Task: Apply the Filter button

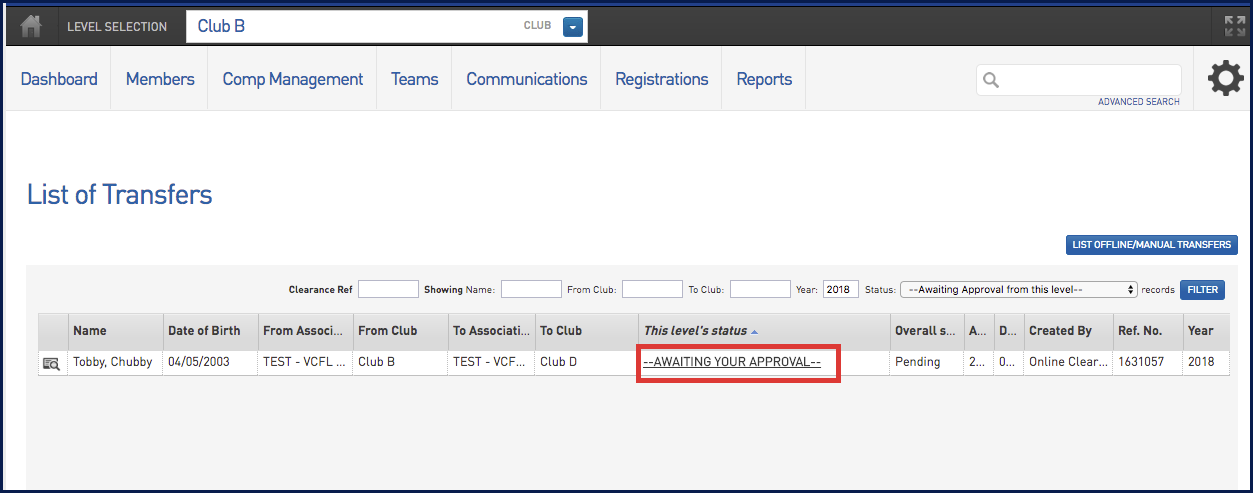Action: point(1203,290)
